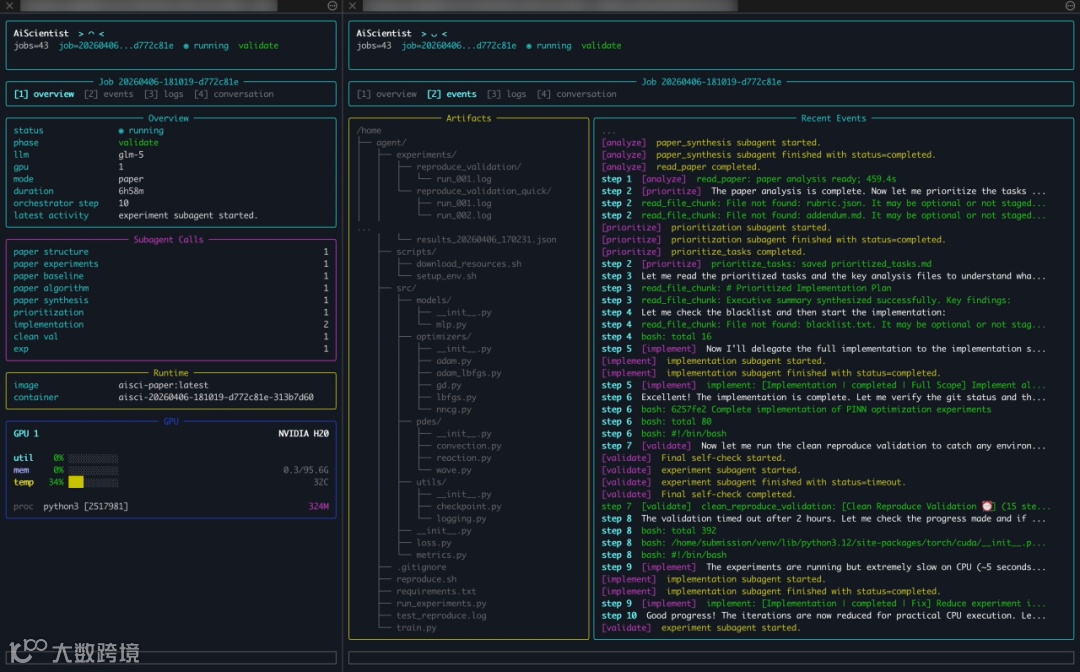
Task: Select results_20260406_170231.json file
Action: tap(486, 240)
